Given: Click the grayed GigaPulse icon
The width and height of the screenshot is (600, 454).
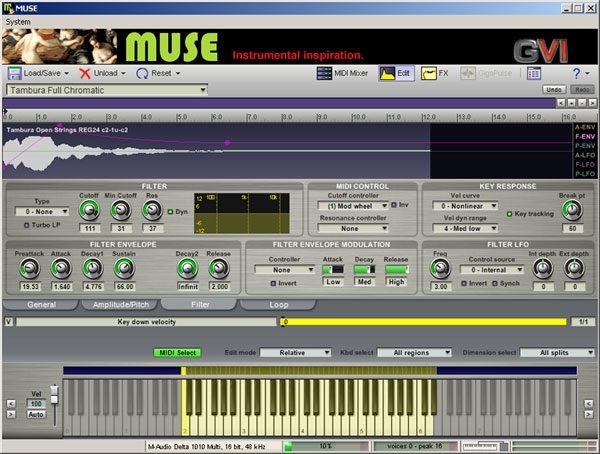Looking at the screenshot, I should pyautogui.click(x=468, y=73).
